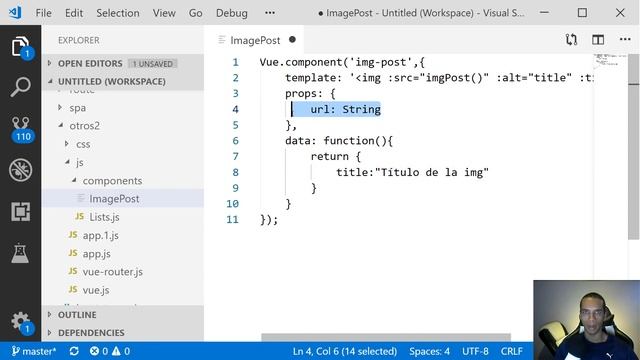Open the Debug menu
640x360 pixels.
(x=231, y=13)
